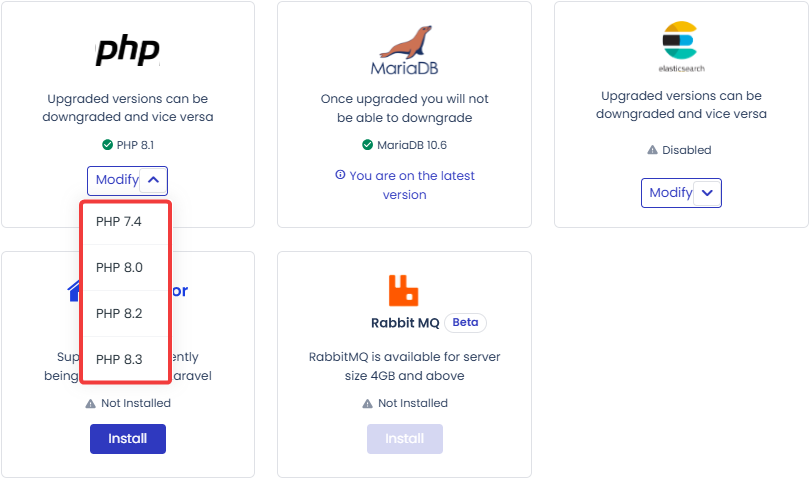This screenshot has height=479, width=810.
Task: Click green check icon beside PHP 8.1
Action: [107, 145]
